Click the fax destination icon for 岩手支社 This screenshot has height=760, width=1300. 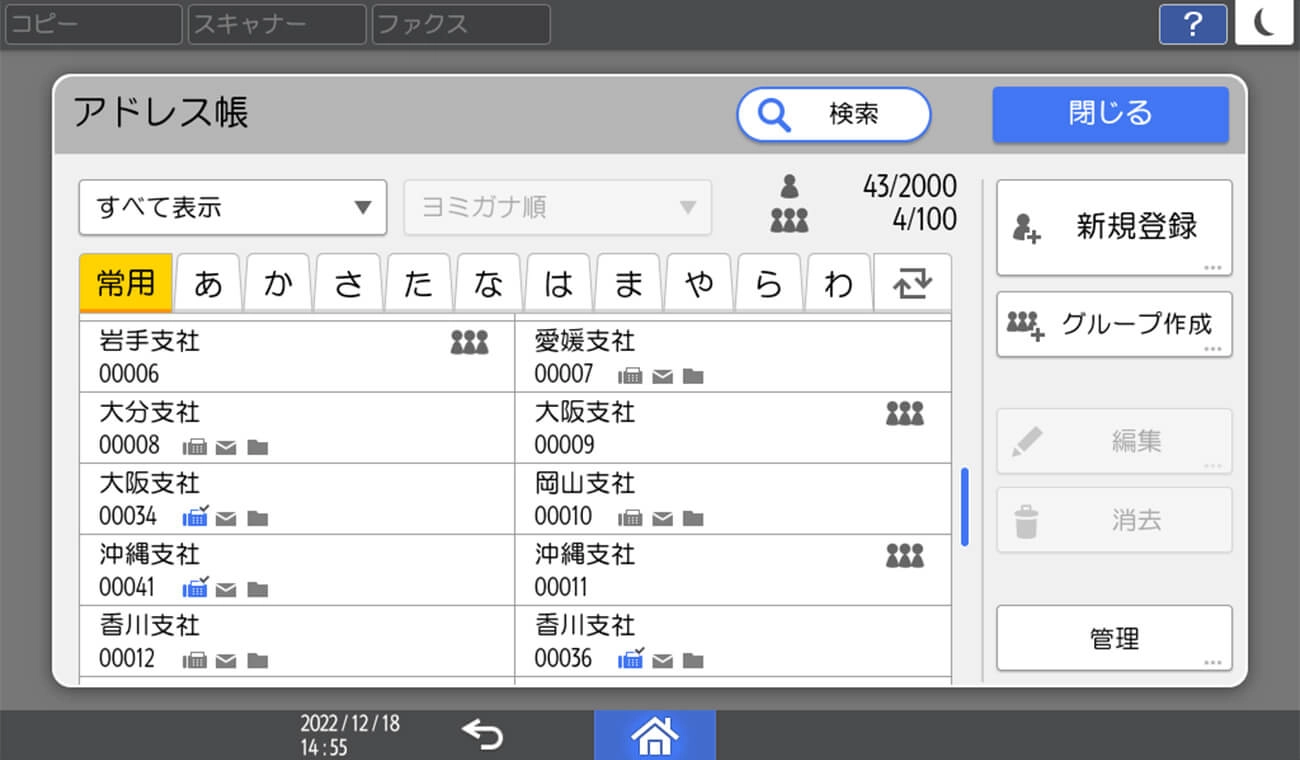pyautogui.click(x=470, y=341)
